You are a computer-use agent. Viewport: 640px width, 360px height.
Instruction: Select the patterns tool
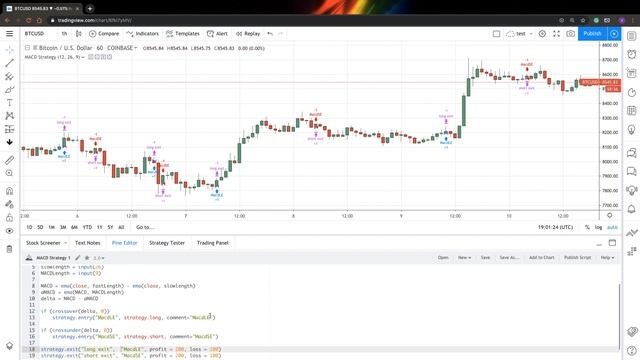(x=9, y=116)
